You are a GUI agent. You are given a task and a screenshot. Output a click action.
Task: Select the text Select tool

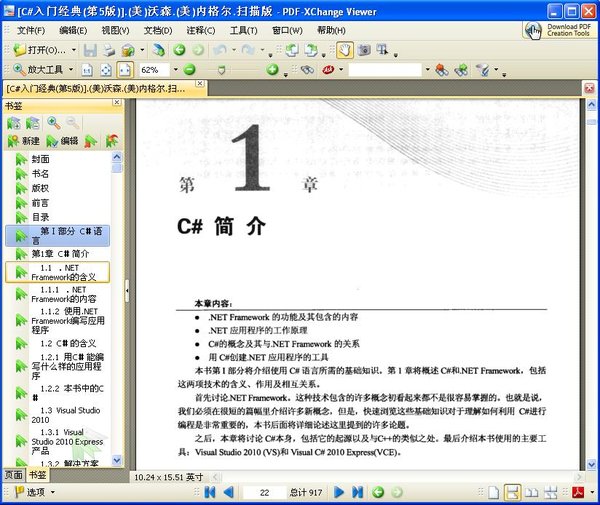382,50
